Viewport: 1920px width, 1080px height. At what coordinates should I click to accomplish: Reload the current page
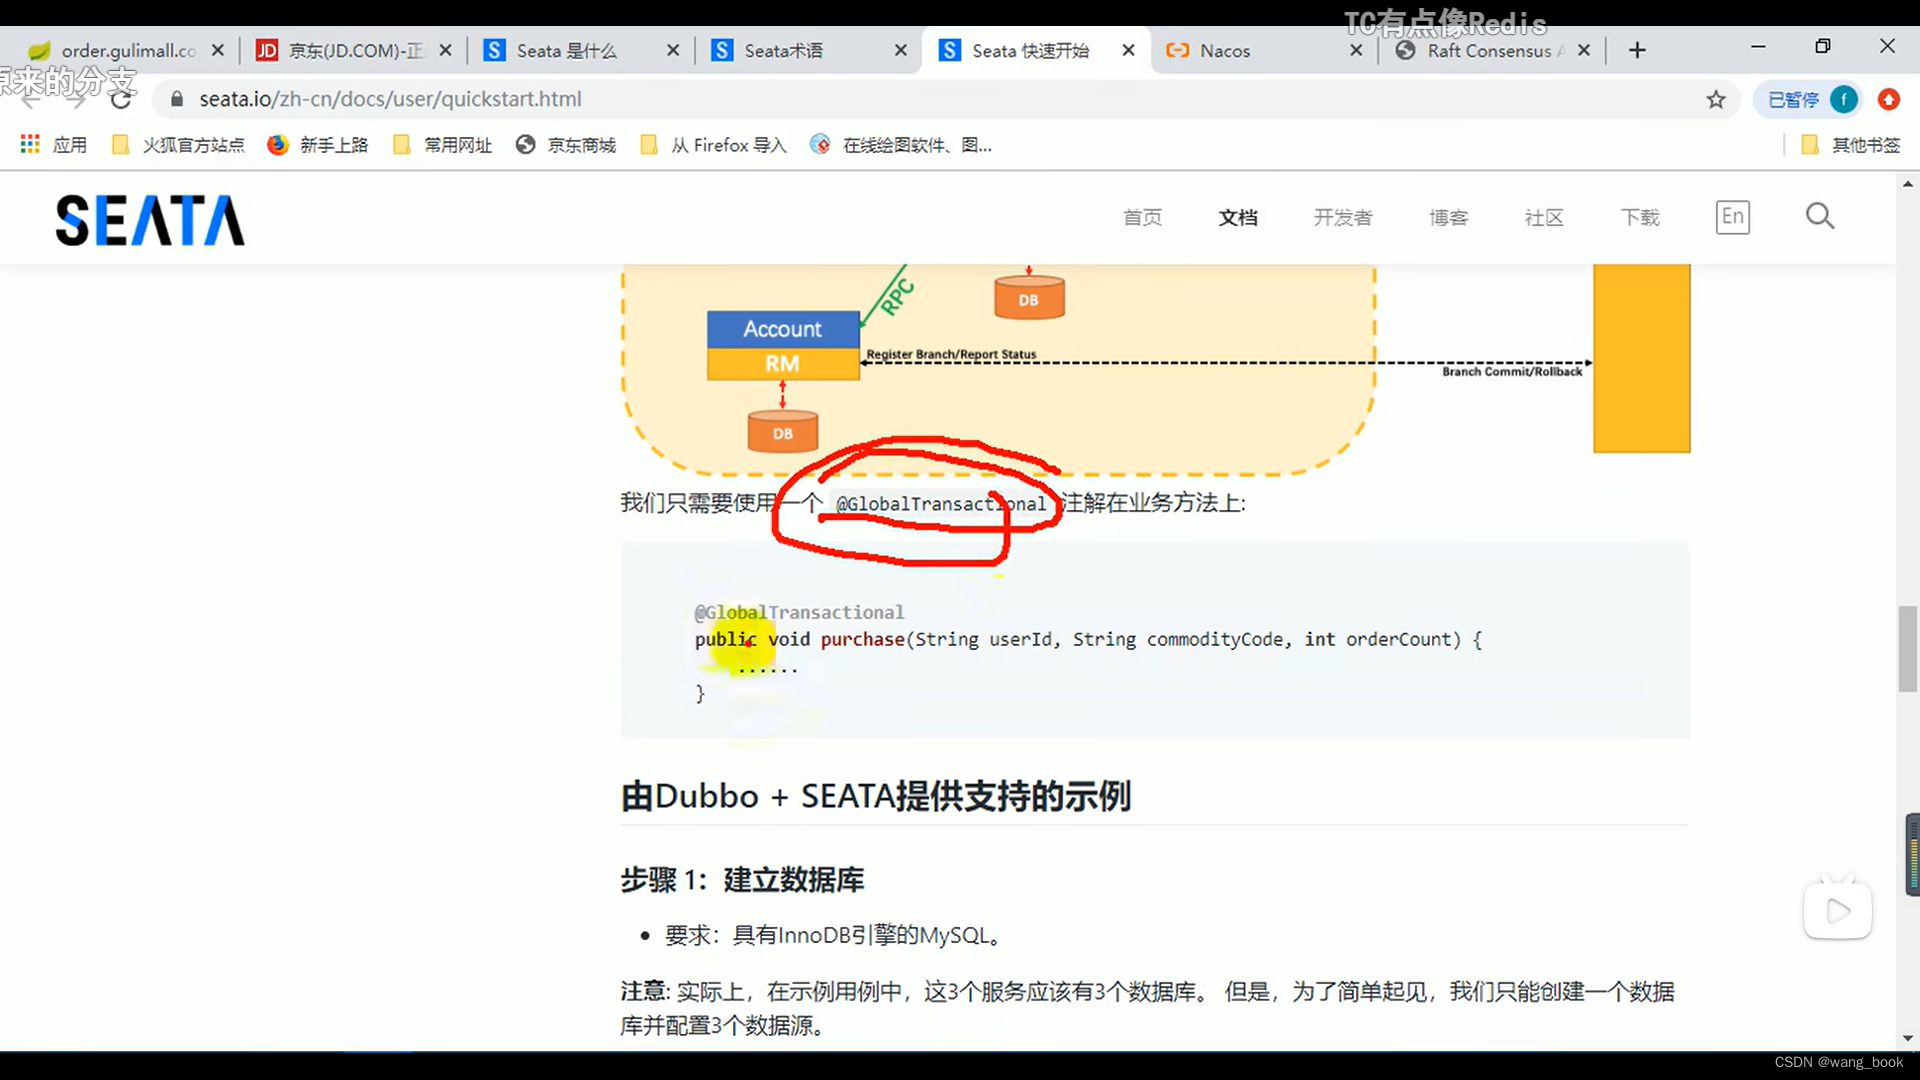pyautogui.click(x=121, y=99)
